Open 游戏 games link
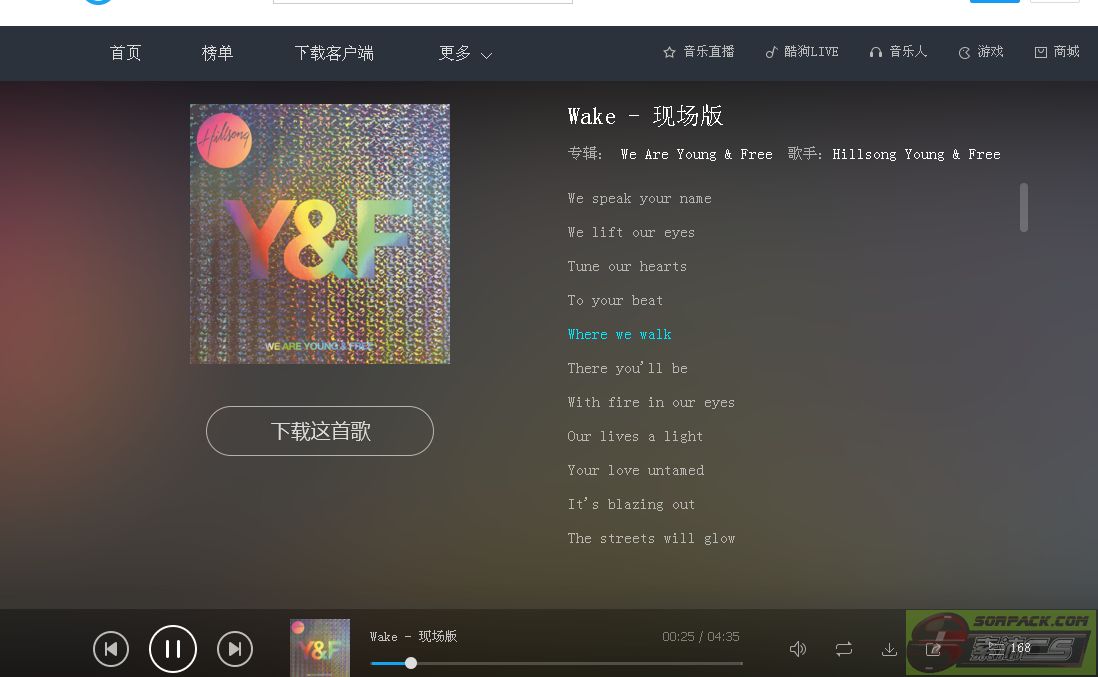1098x677 pixels. point(980,52)
